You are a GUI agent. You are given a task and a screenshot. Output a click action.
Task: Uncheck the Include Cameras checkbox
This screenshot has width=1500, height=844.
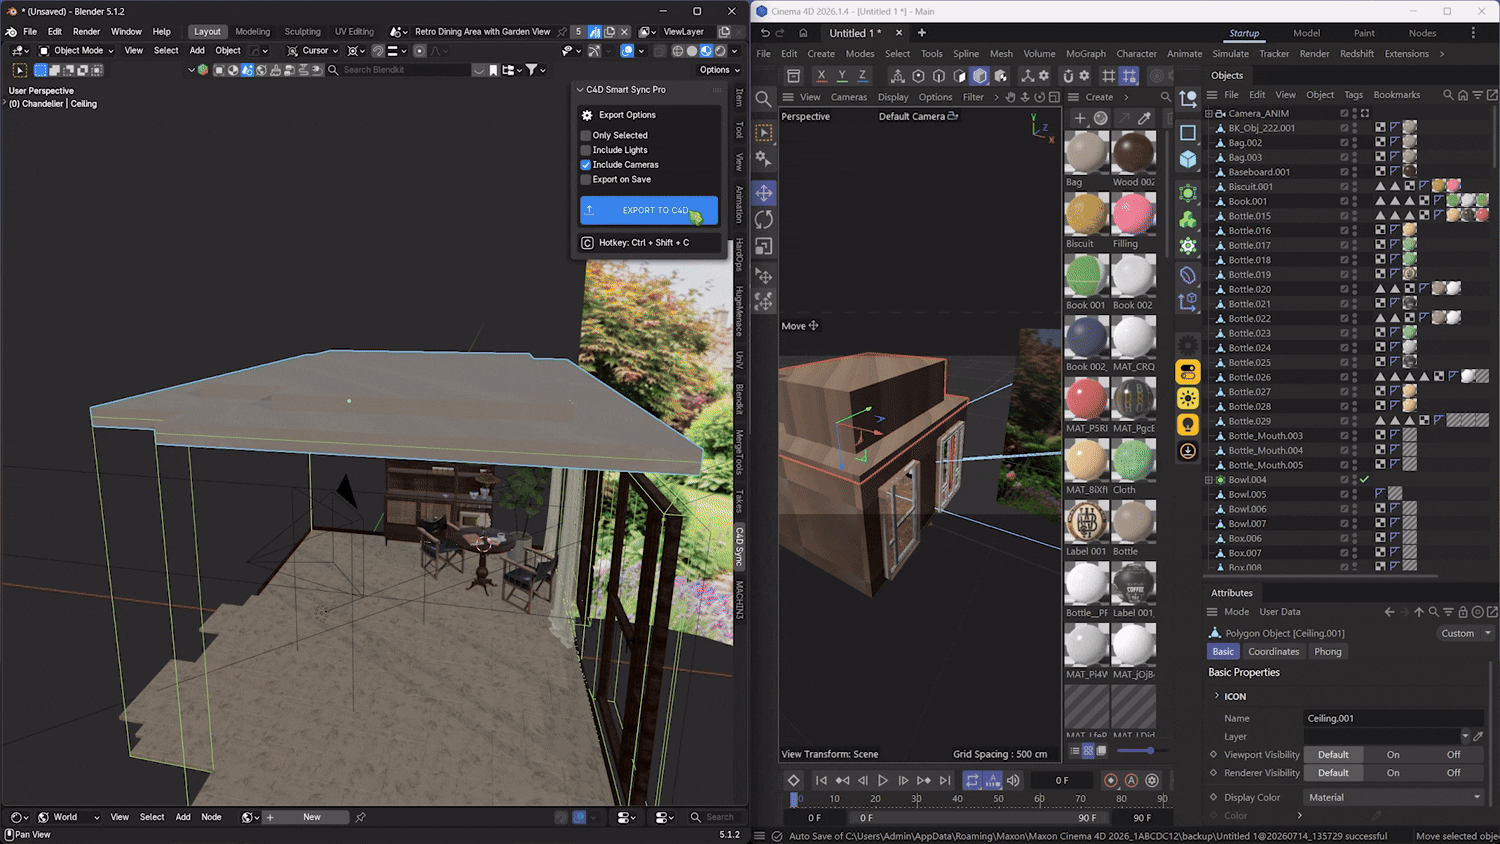point(586,165)
